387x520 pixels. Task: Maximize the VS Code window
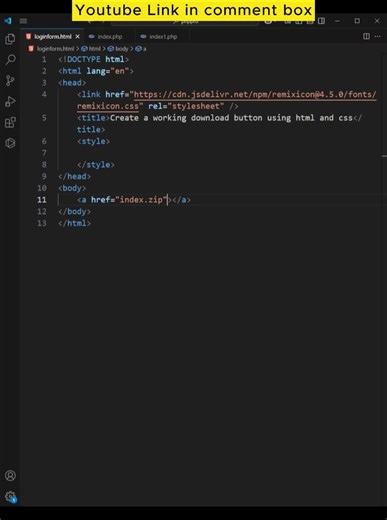[357, 21]
